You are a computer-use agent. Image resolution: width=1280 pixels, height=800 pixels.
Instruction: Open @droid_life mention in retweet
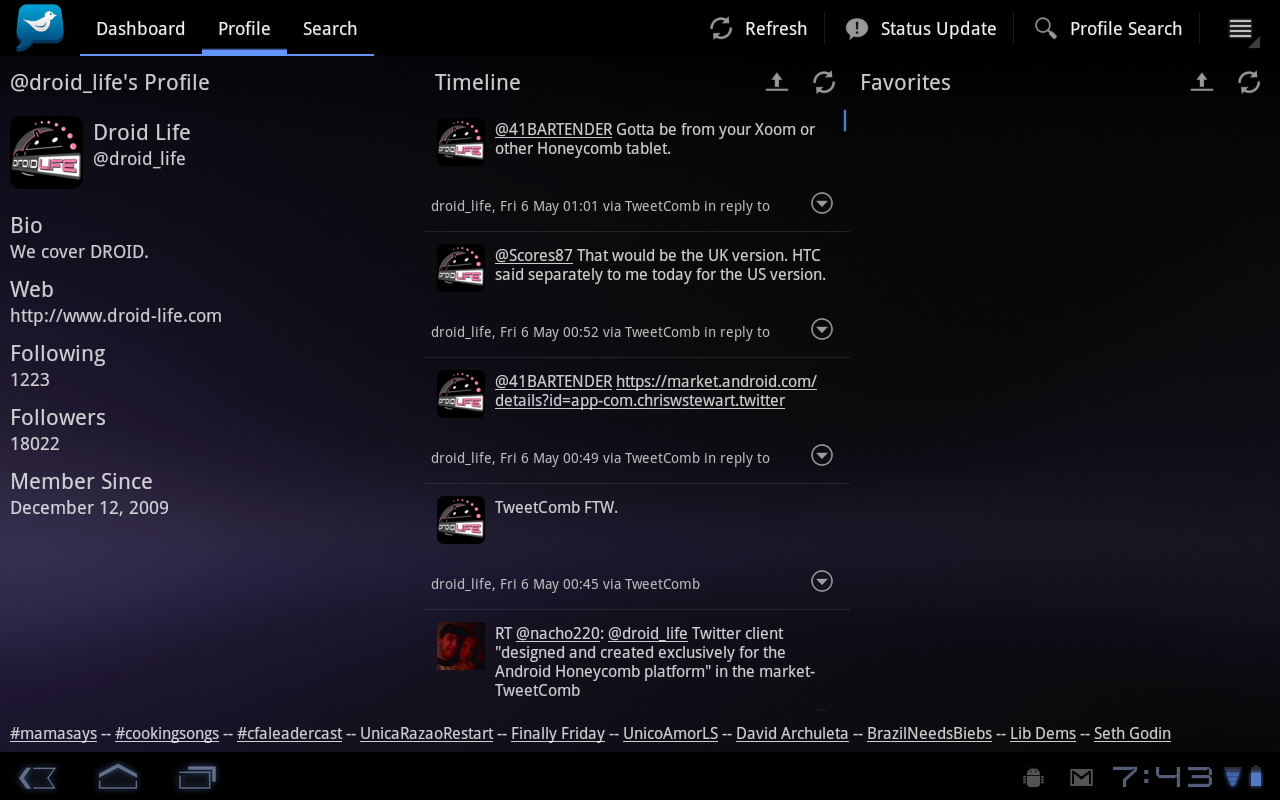[x=648, y=633]
